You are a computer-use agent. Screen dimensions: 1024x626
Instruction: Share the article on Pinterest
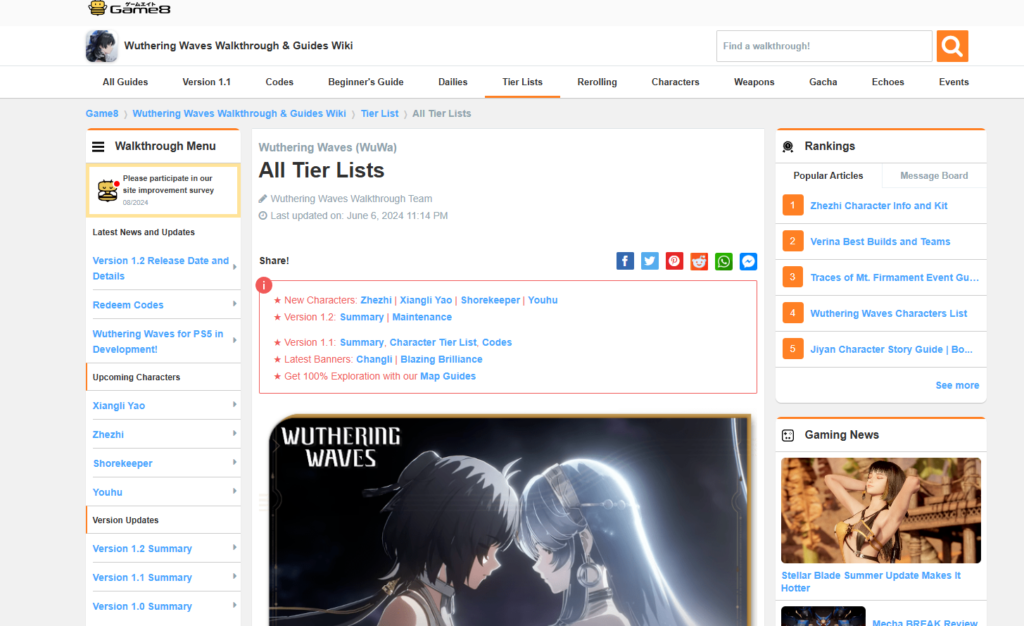tap(675, 261)
